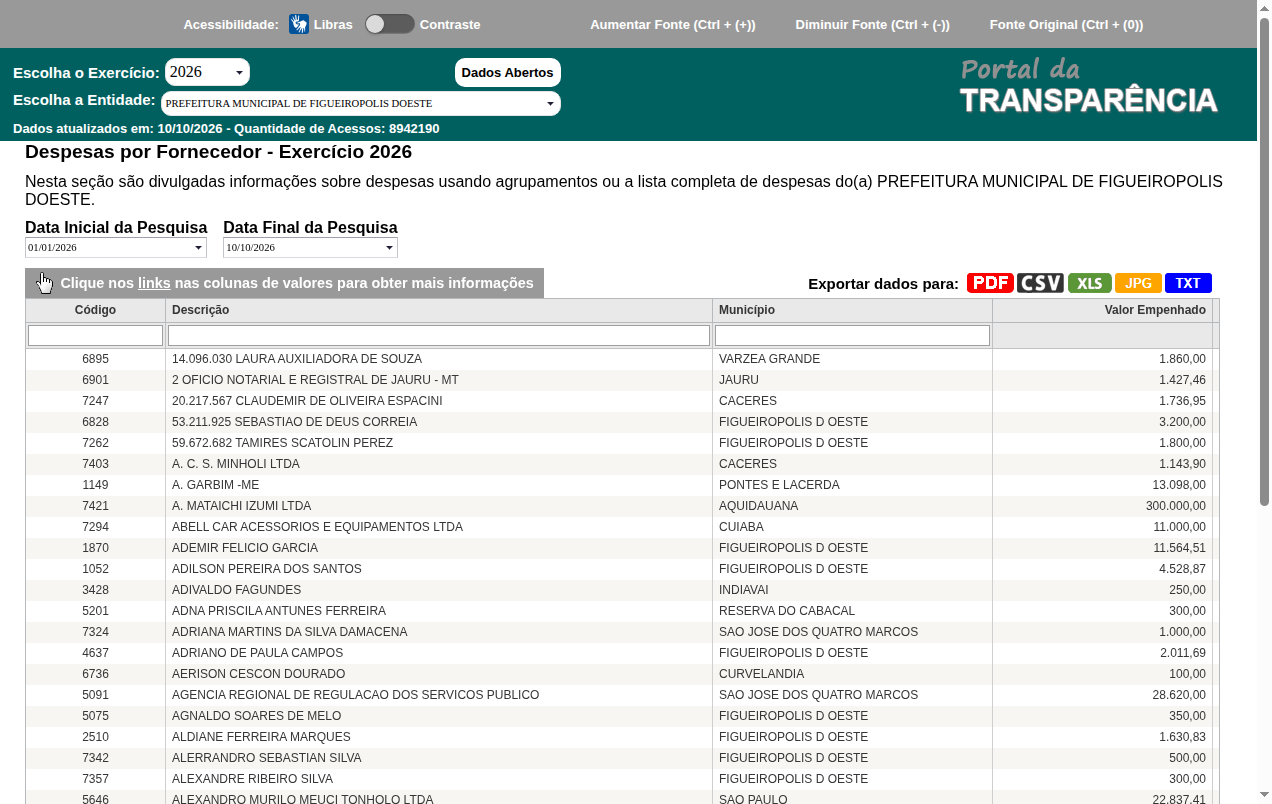Export data as PDF
This screenshot has width=1272, height=804.
pyautogui.click(x=990, y=283)
